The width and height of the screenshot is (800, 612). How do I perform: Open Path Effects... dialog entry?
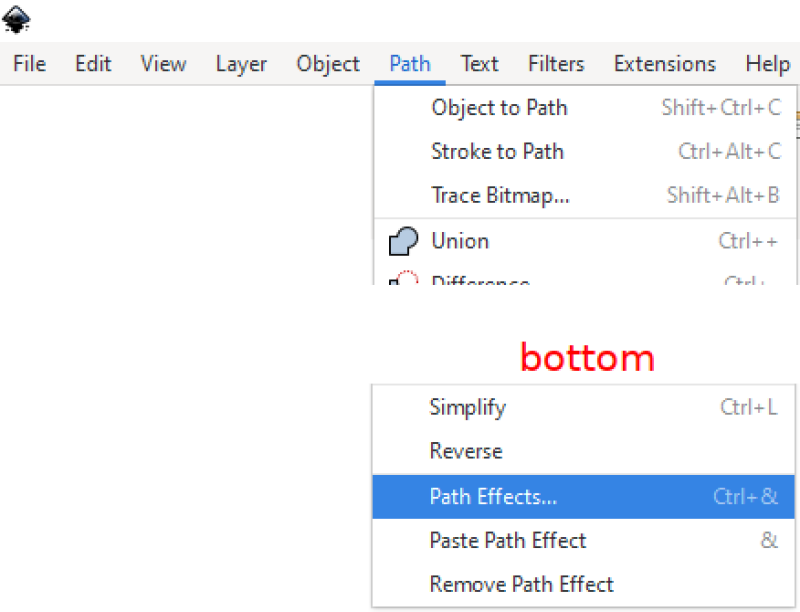584,497
